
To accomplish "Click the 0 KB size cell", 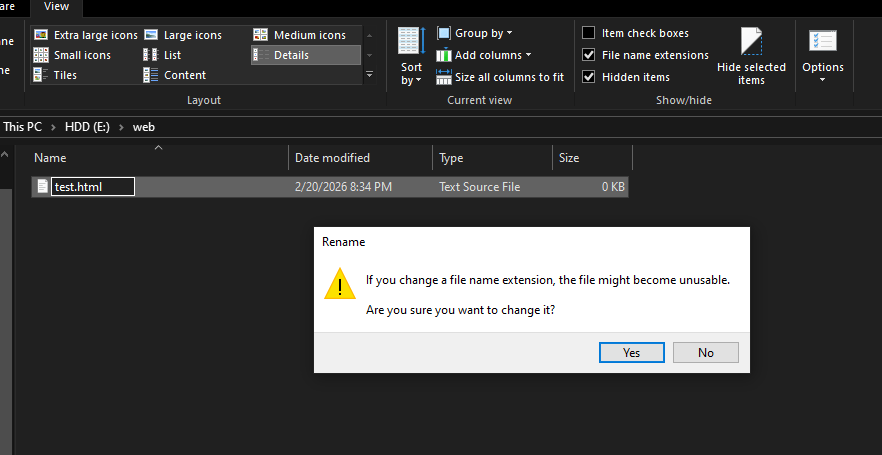I will [613, 187].
